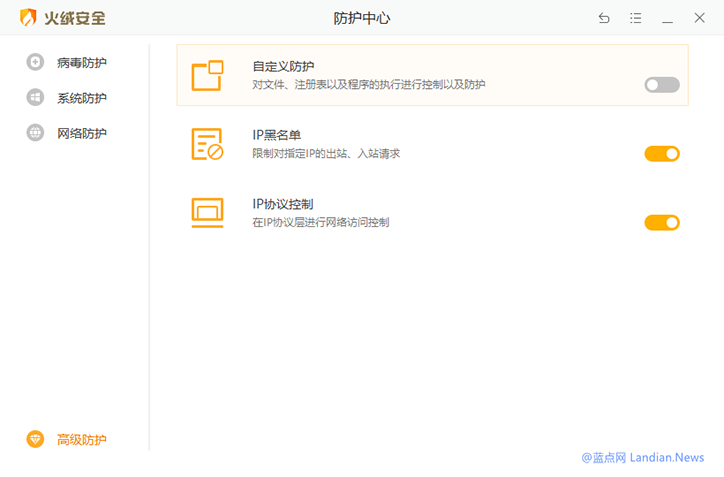
Task: Click the IP协议控制 monitor icon
Action: (x=207, y=212)
